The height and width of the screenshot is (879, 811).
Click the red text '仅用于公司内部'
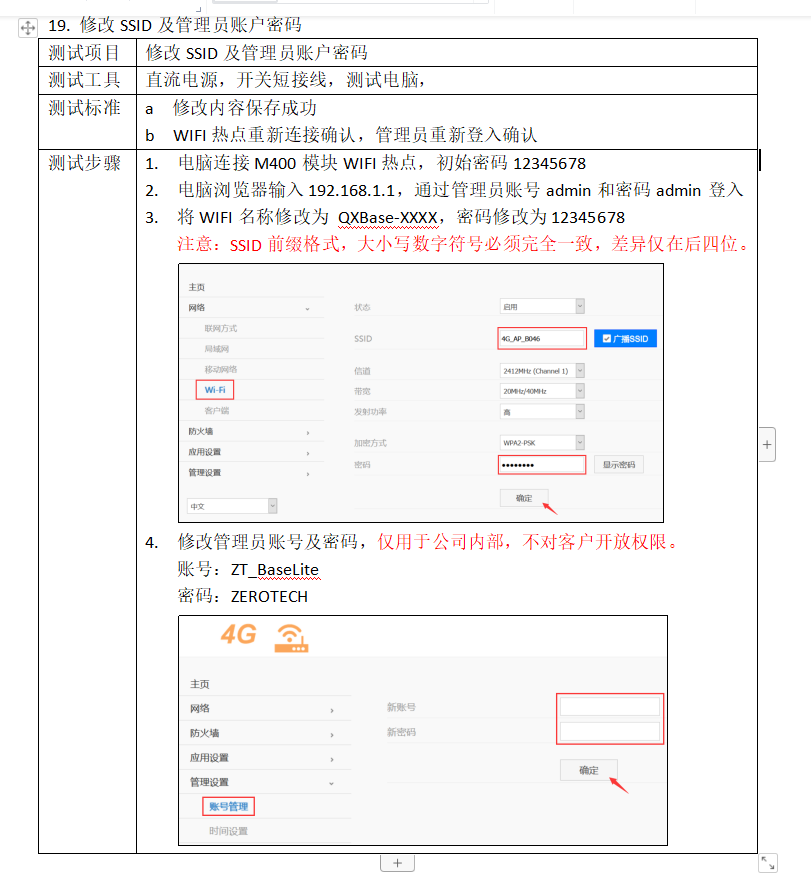click(x=440, y=542)
